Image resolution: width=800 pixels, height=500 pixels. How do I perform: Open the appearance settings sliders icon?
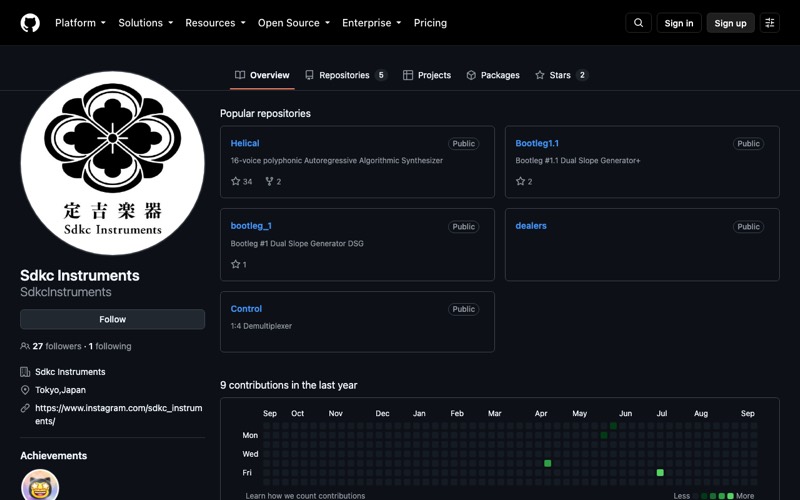769,23
